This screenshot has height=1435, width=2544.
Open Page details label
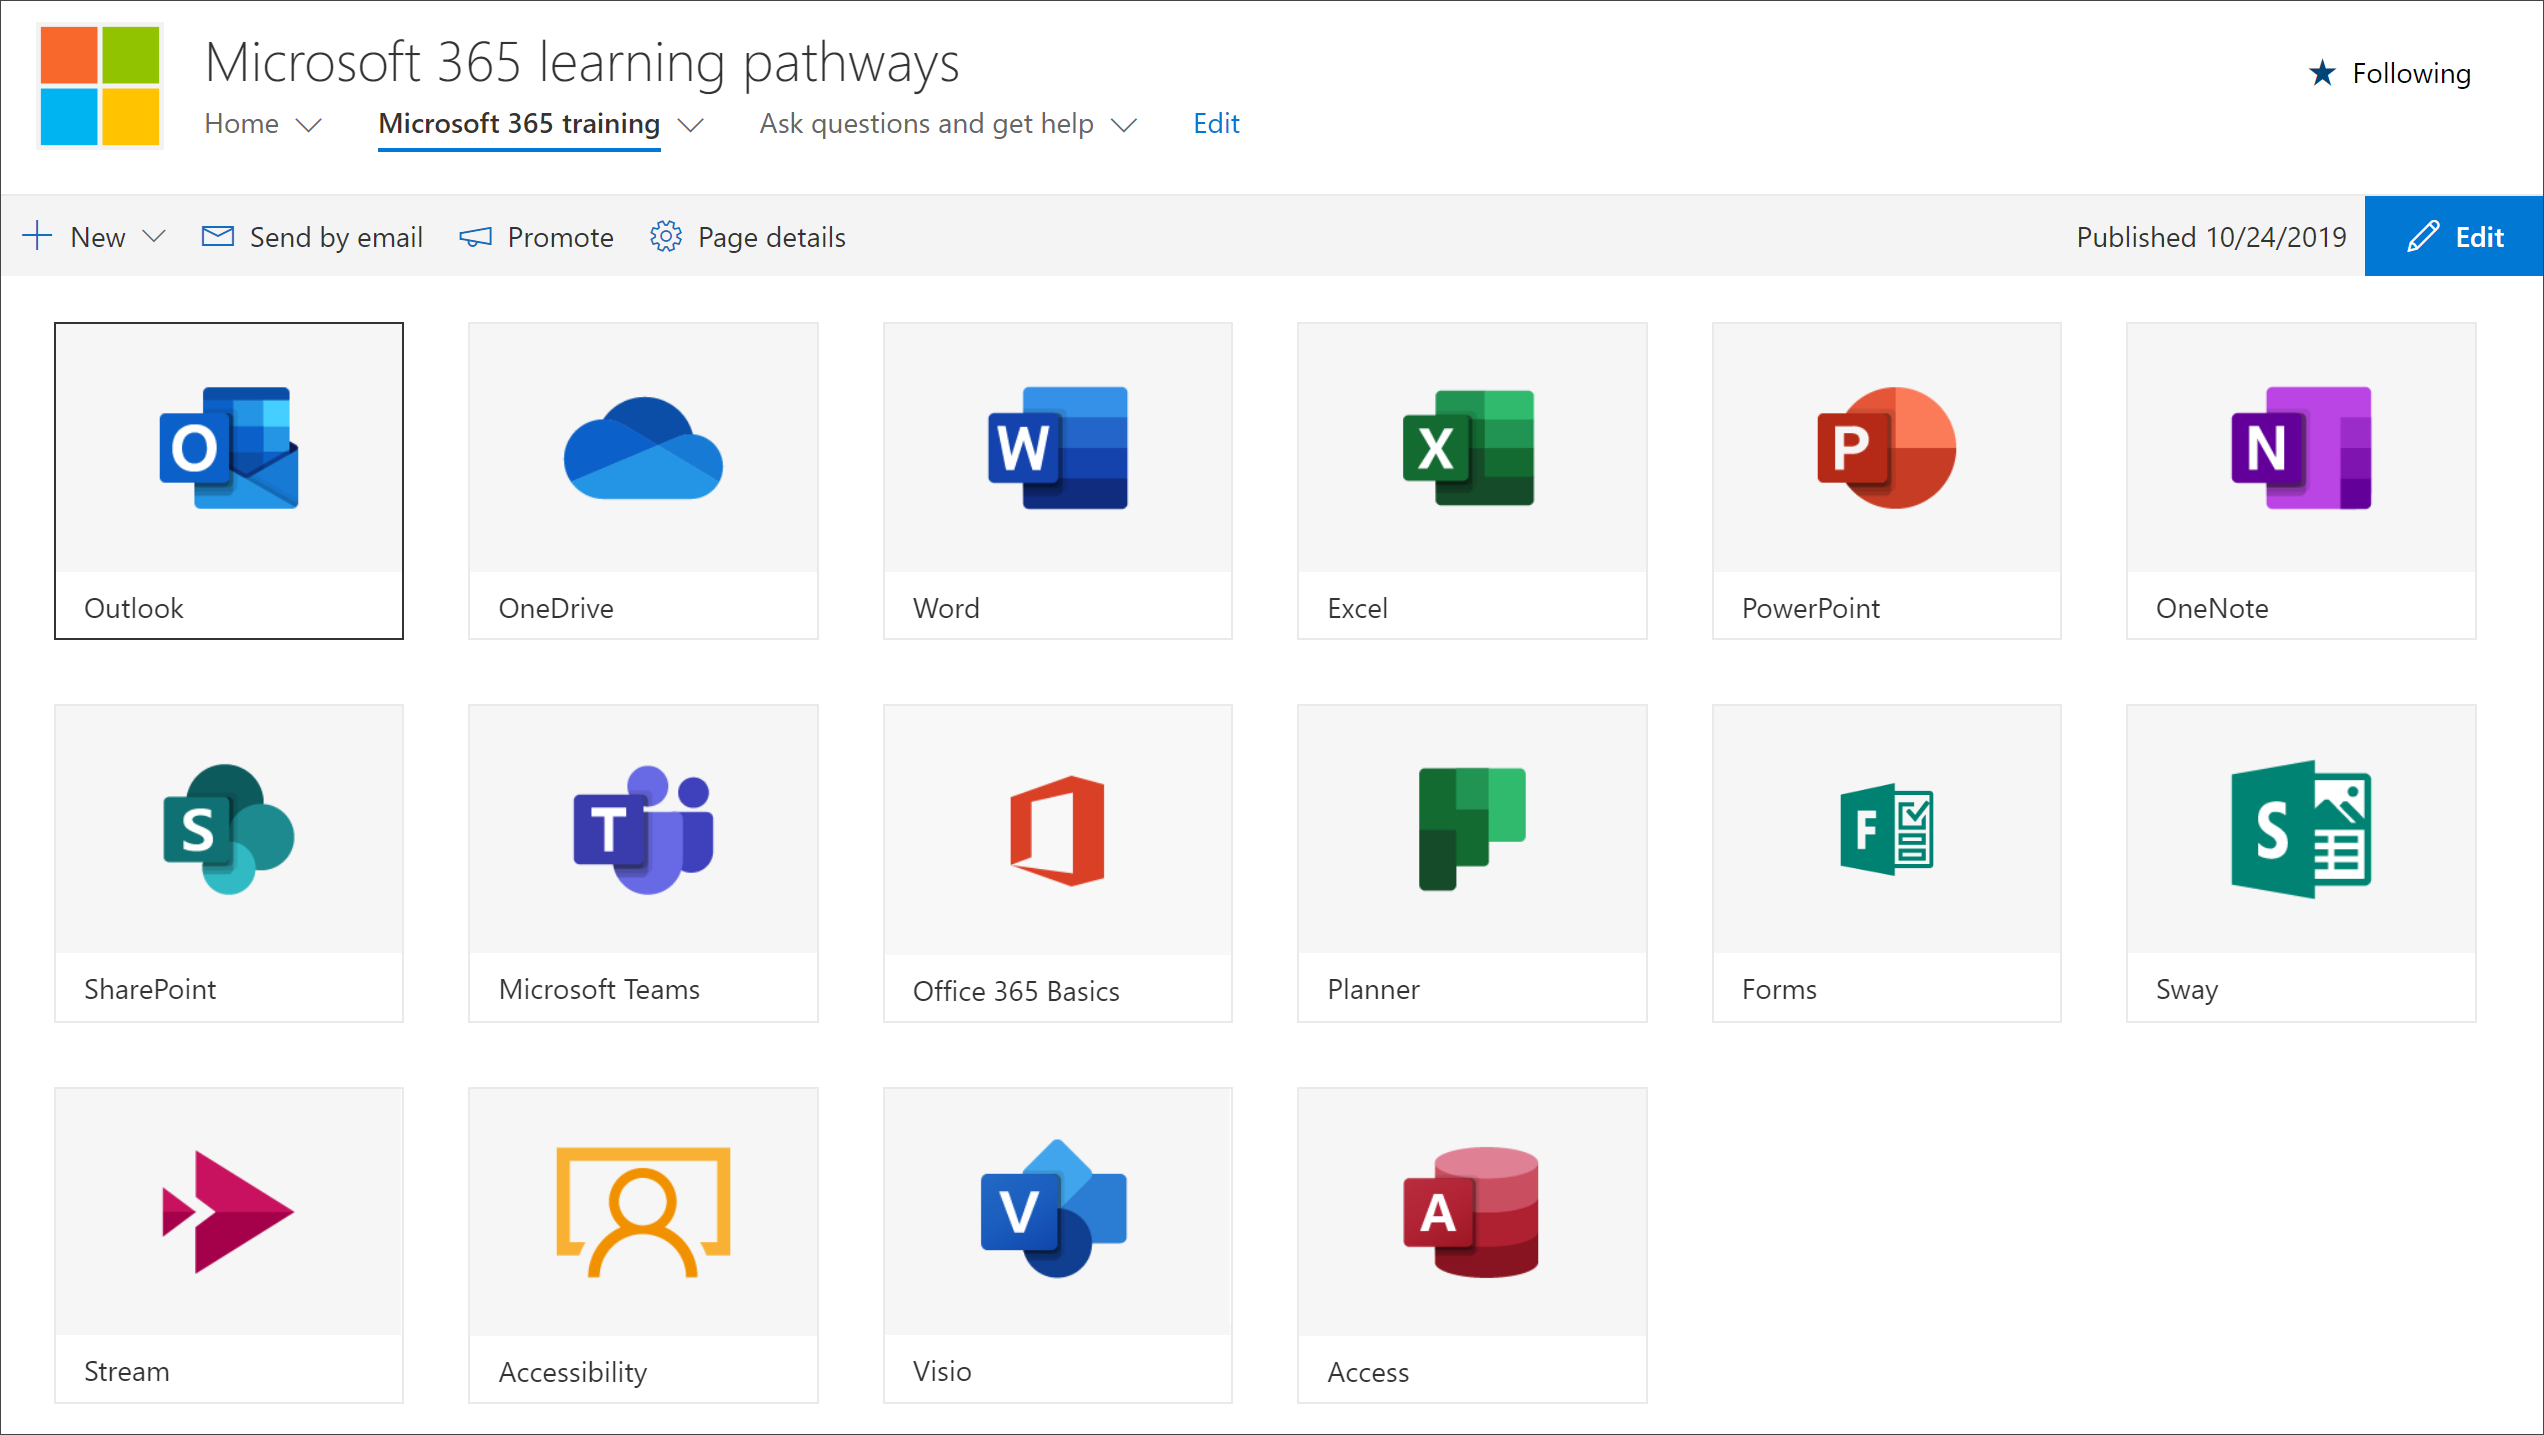coord(772,237)
